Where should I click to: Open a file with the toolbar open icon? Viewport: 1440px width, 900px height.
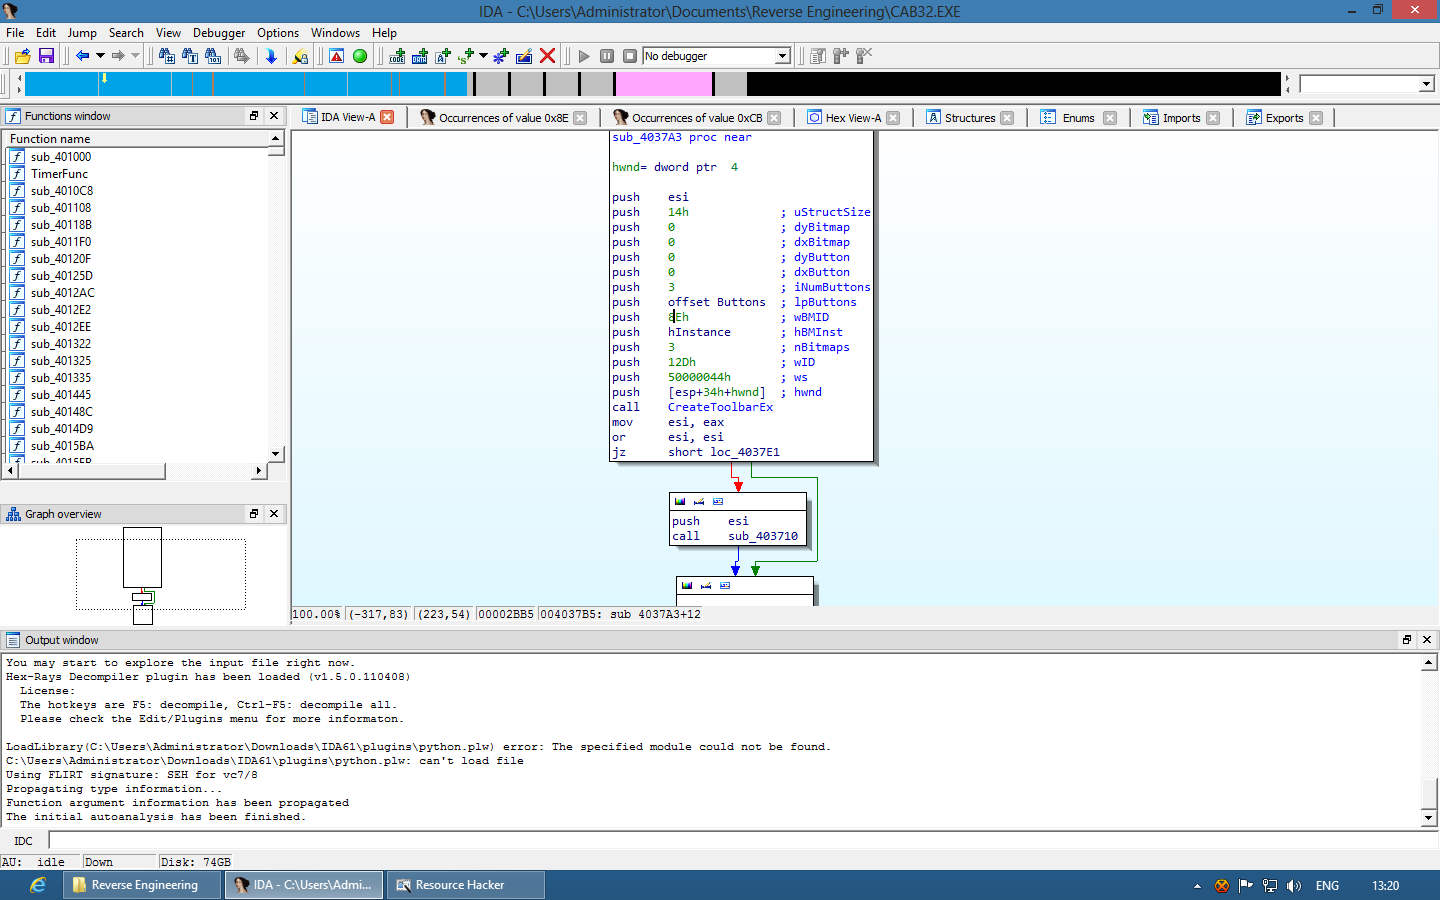[x=22, y=56]
